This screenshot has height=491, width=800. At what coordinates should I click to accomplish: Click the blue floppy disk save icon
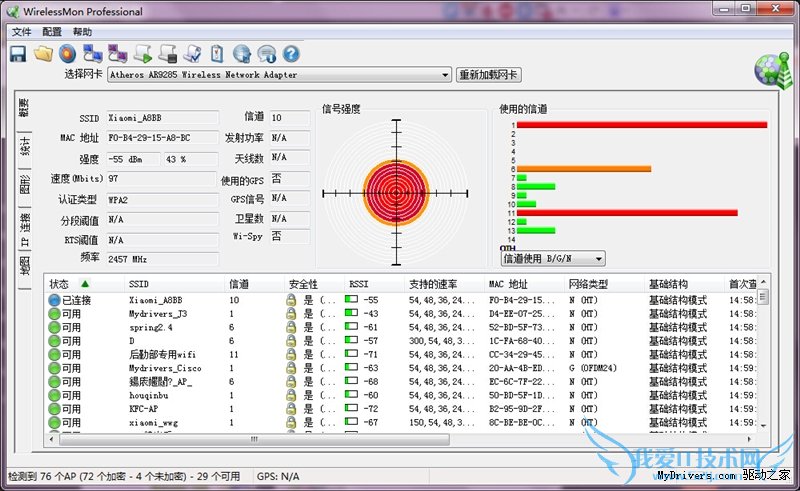(x=18, y=54)
